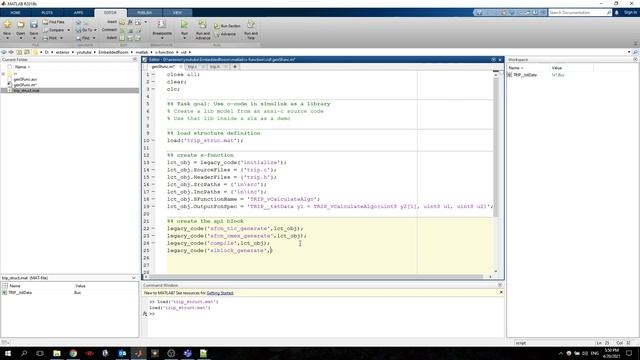Click Advance in the Run group

pyautogui.click(x=225, y=34)
